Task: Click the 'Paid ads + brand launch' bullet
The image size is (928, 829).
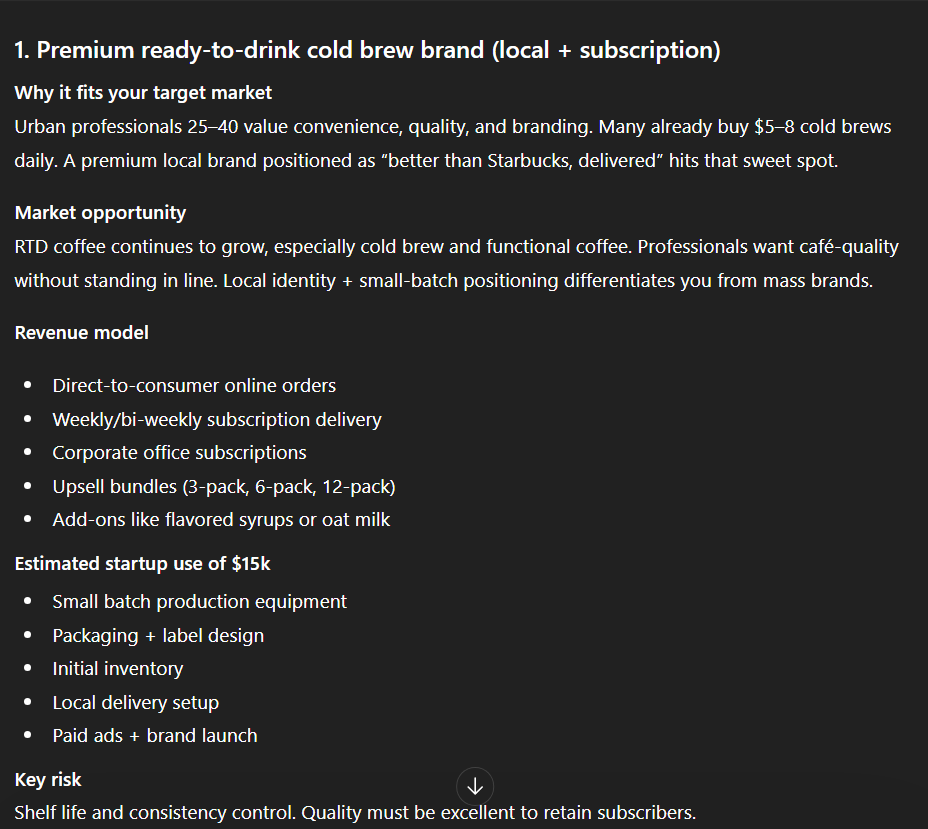Action: pos(155,736)
